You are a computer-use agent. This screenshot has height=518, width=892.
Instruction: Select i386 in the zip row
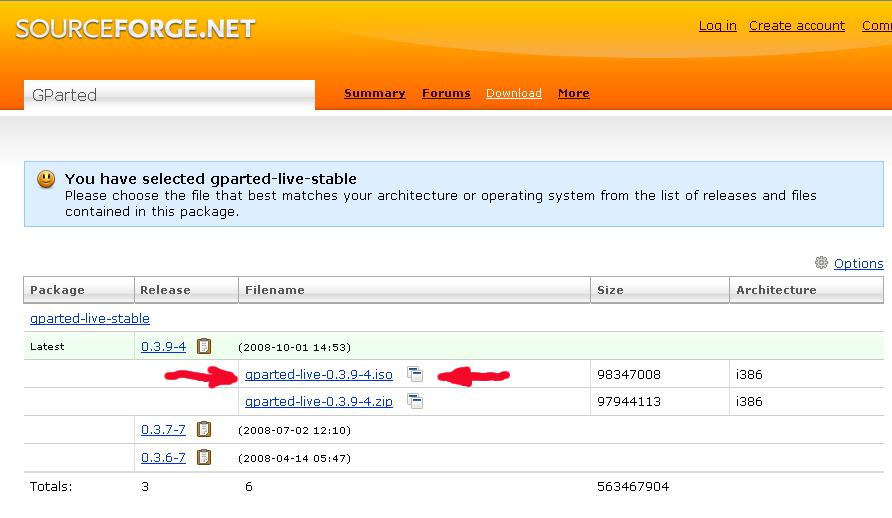point(749,402)
